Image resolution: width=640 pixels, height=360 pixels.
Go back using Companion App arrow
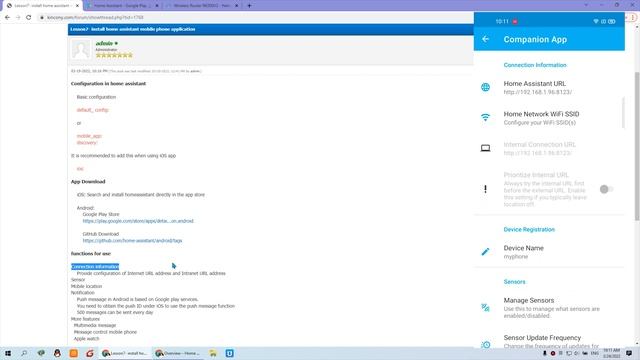pyautogui.click(x=485, y=39)
